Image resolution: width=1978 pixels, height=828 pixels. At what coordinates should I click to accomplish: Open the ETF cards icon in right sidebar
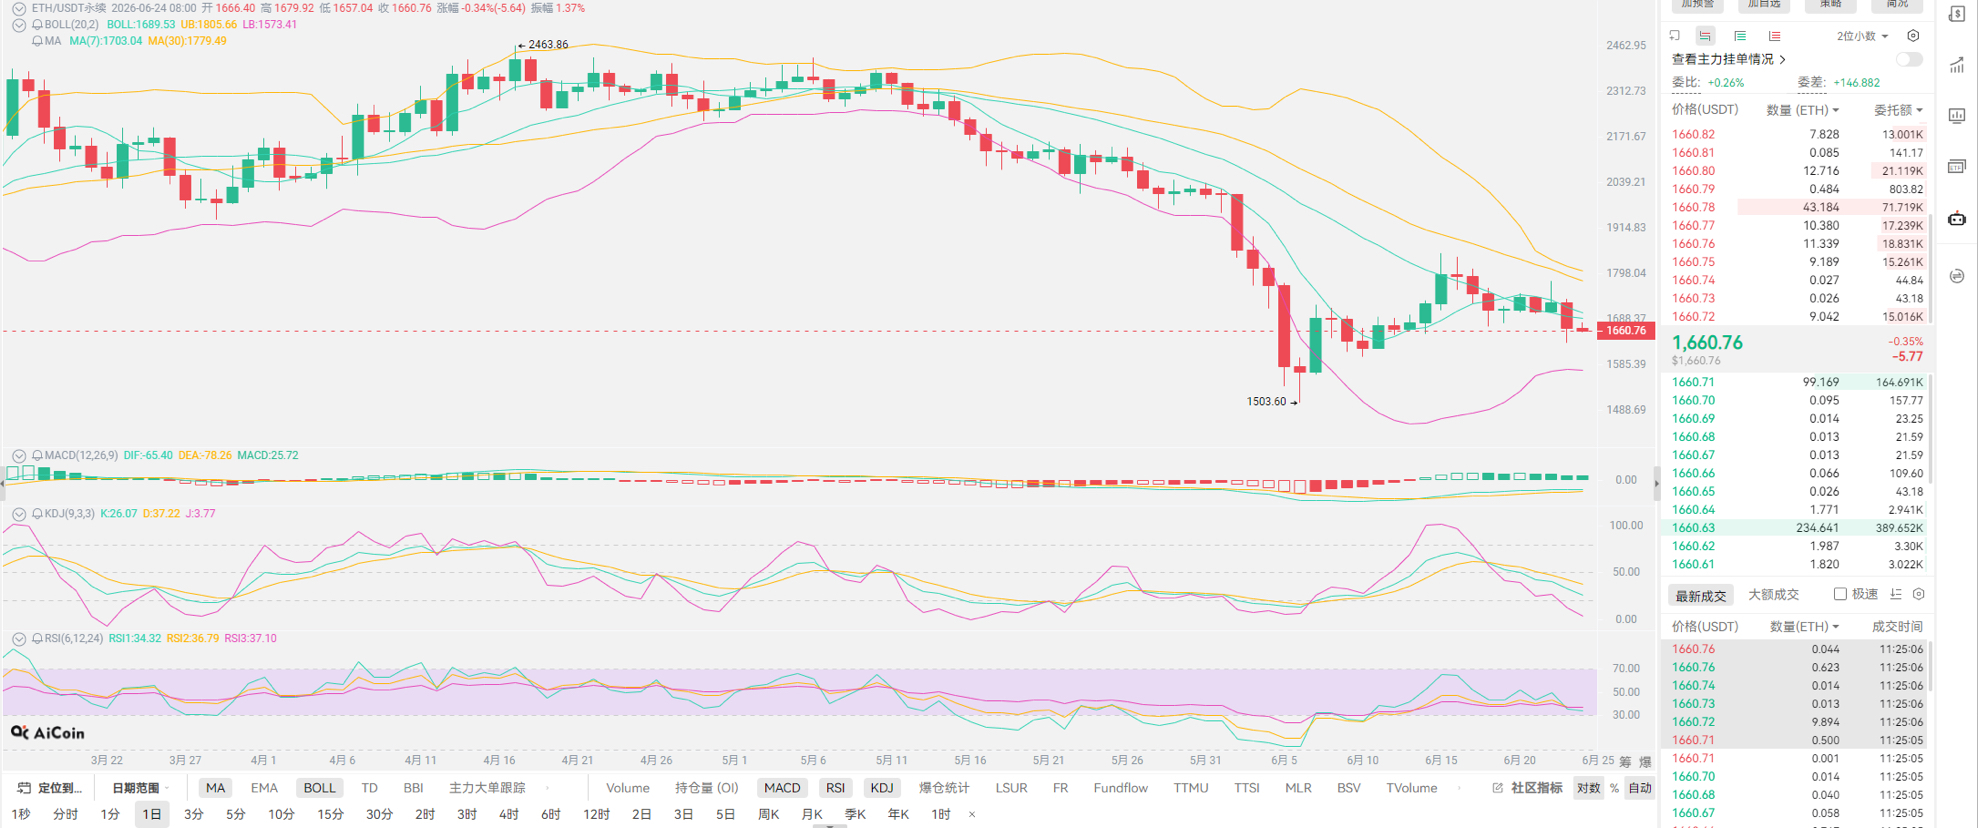[1957, 166]
